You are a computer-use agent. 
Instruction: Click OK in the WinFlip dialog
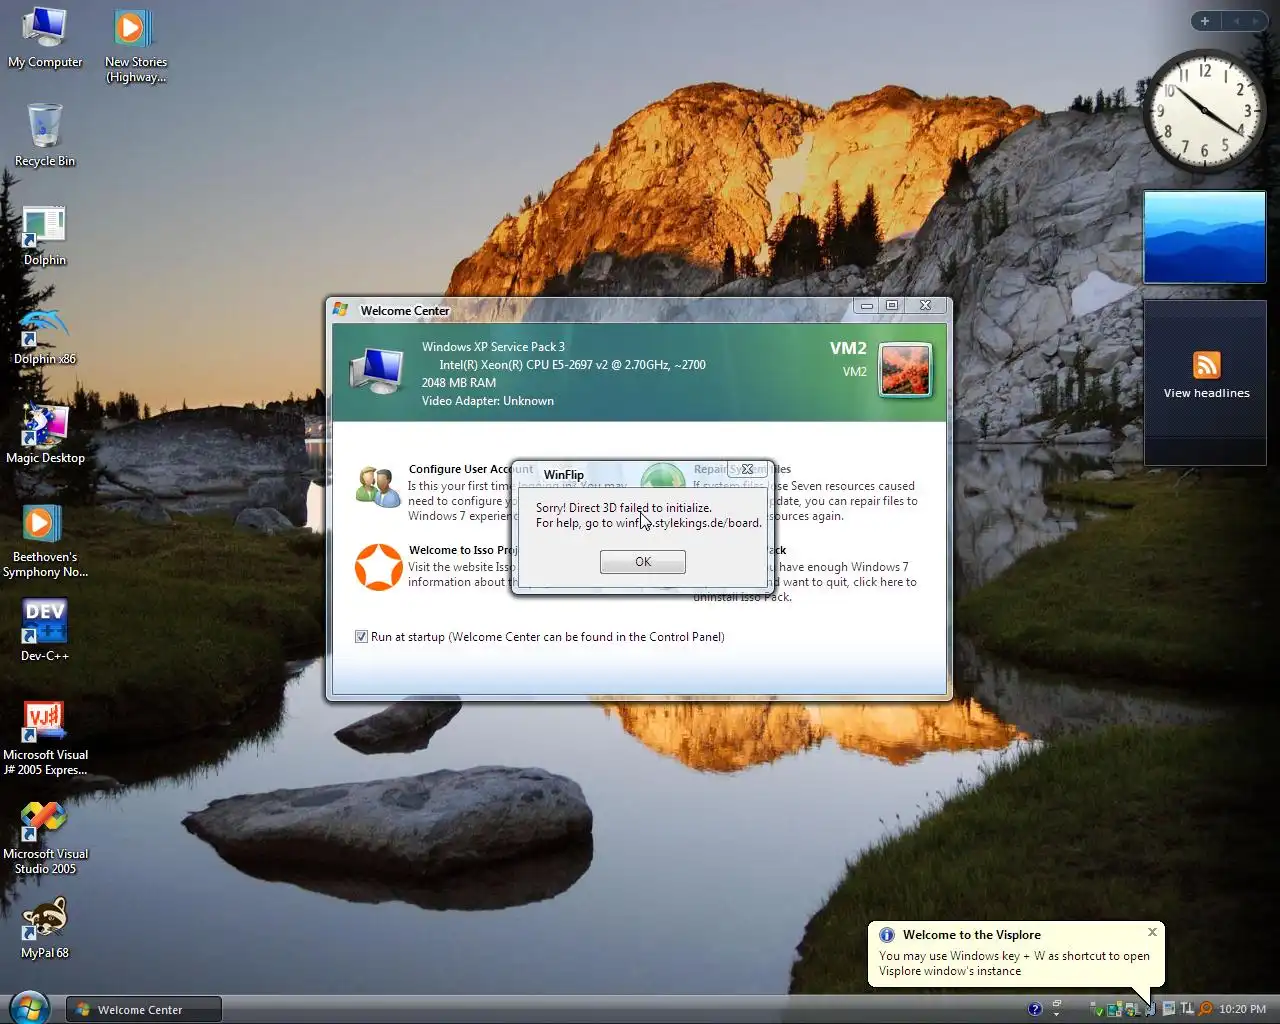(x=643, y=562)
